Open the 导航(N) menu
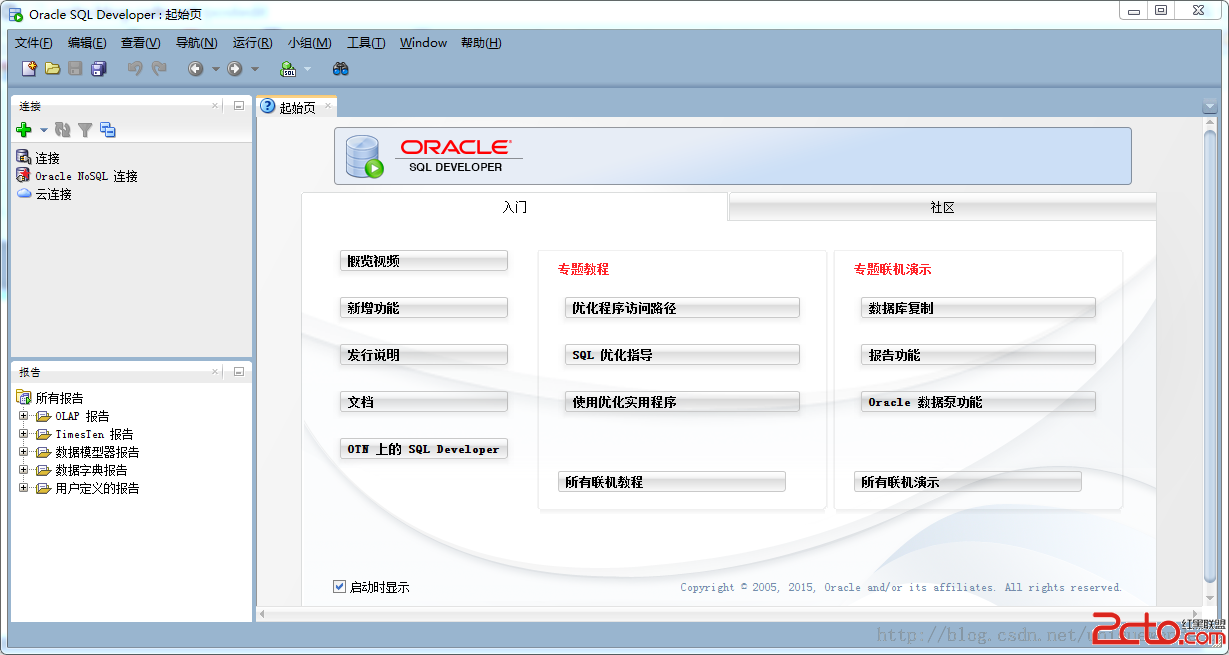Screen dimensions: 1229x655 196,43
